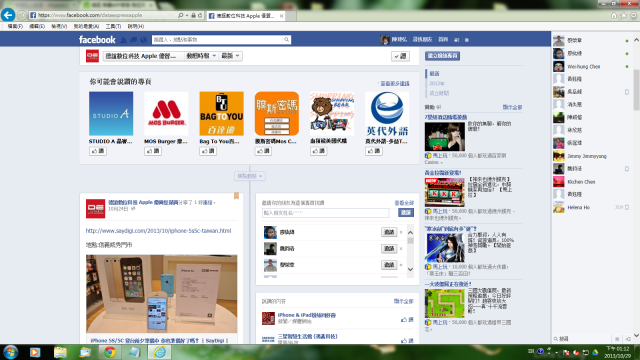Screen dimensions: 640x360
Task: Open iPhone & iPad liked page link
Action: [x=307, y=315]
